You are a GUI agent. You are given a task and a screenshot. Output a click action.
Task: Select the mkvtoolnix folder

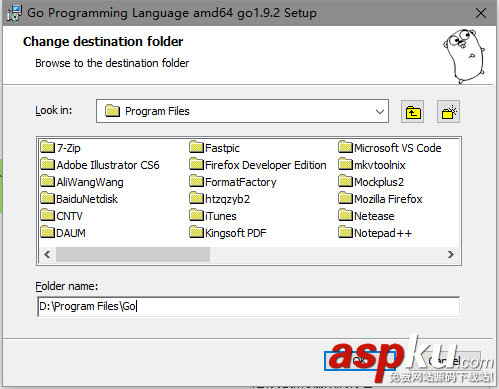pyautogui.click(x=372, y=165)
